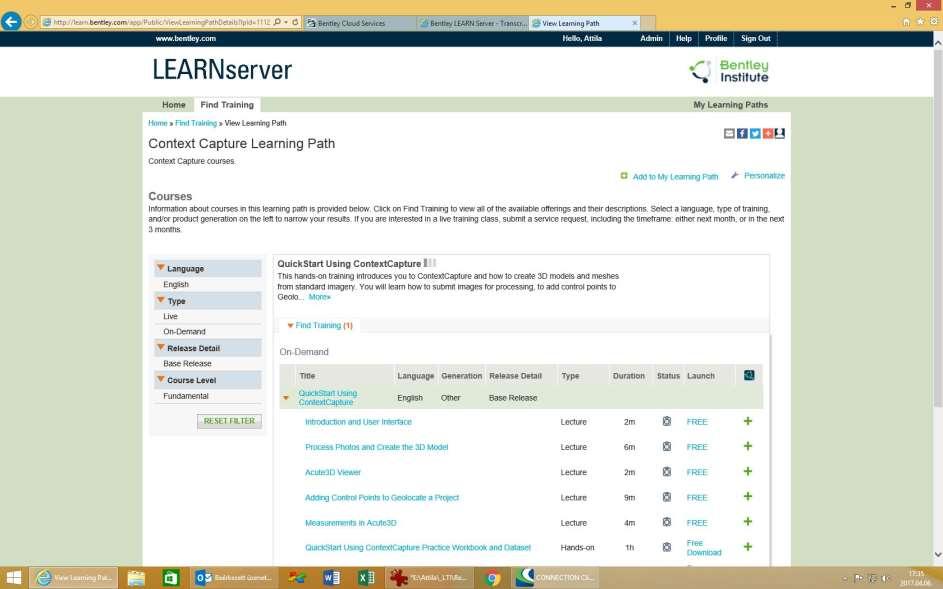Click the page vertical scrollbar down arrow
This screenshot has height=589, width=943.
coord(938,554)
